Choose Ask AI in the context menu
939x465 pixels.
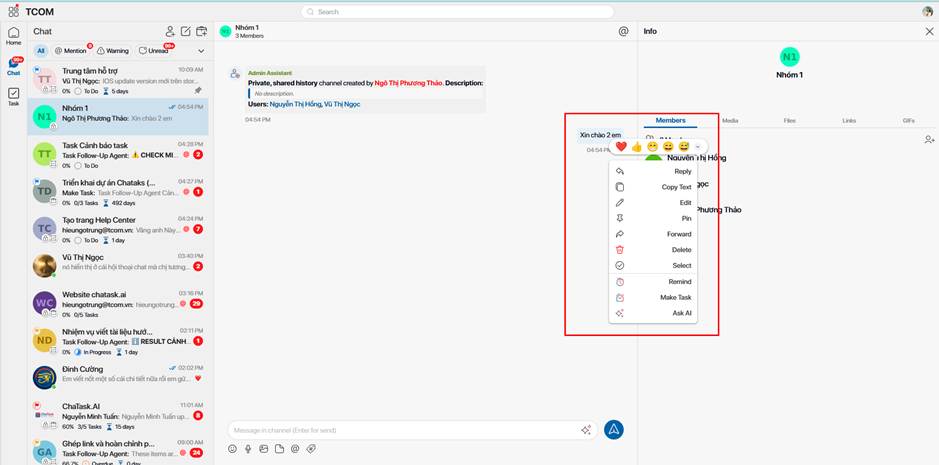(x=653, y=313)
